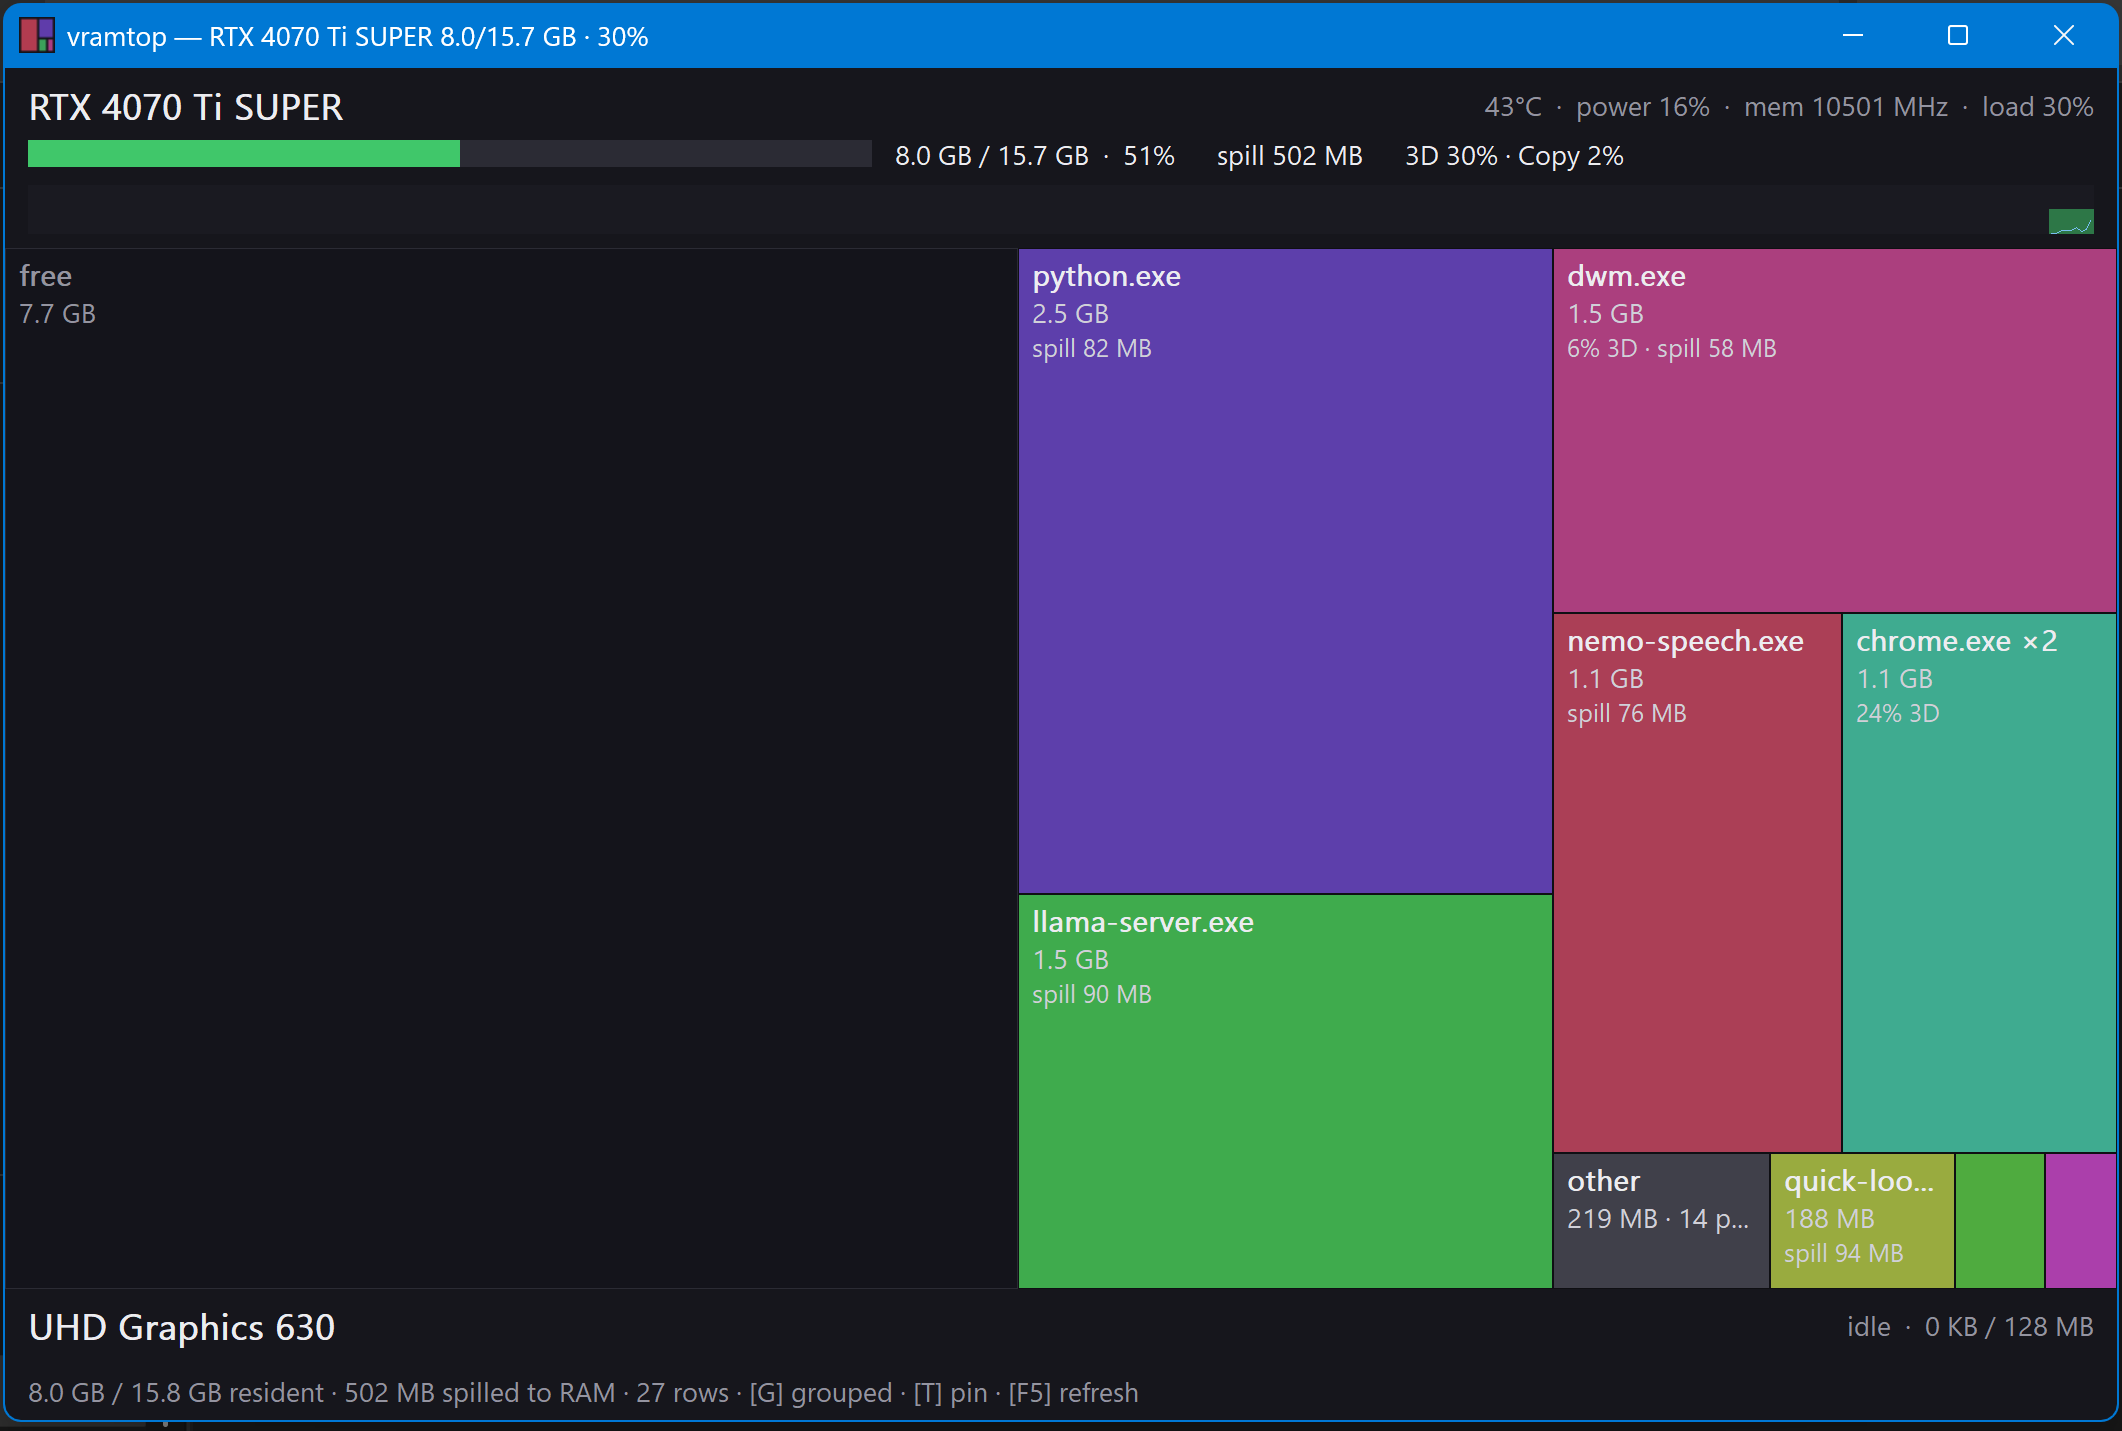Select the dwm.exe treemap tile
The height and width of the screenshot is (1431, 2122).
tap(1834, 431)
